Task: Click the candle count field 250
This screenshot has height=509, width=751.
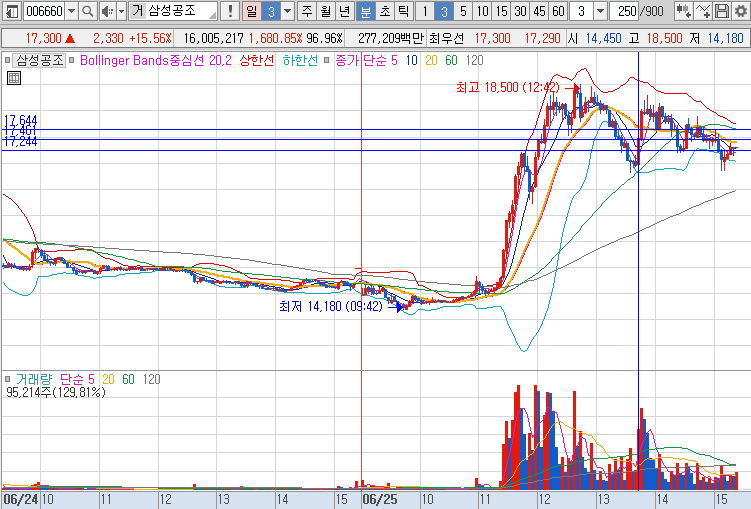Action: pyautogui.click(x=624, y=11)
